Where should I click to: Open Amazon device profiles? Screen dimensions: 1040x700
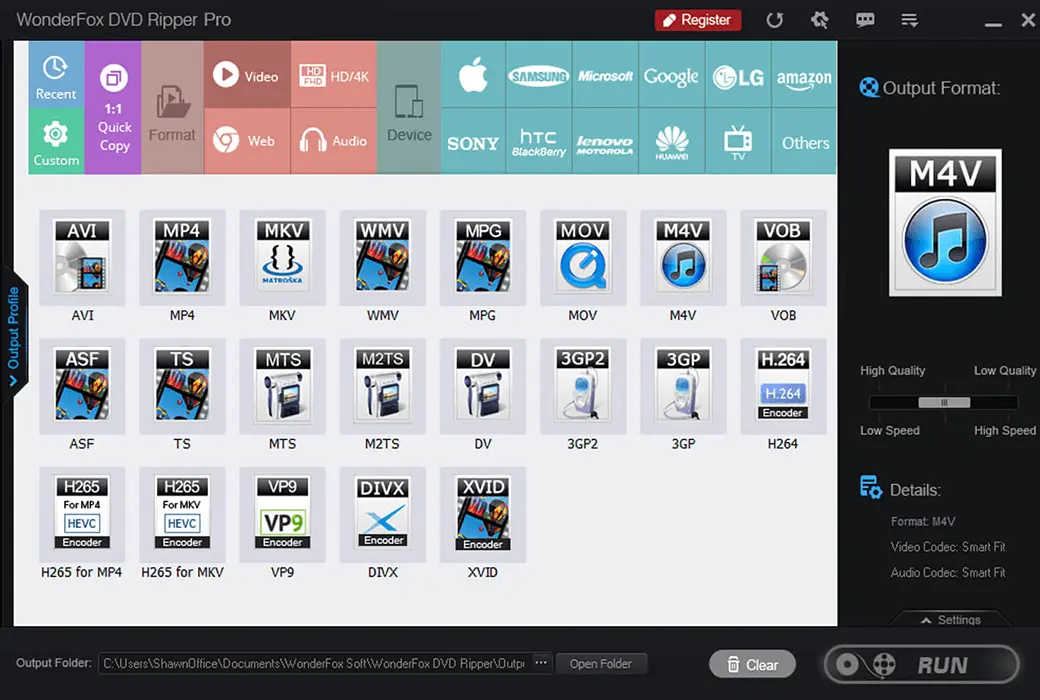coord(804,74)
